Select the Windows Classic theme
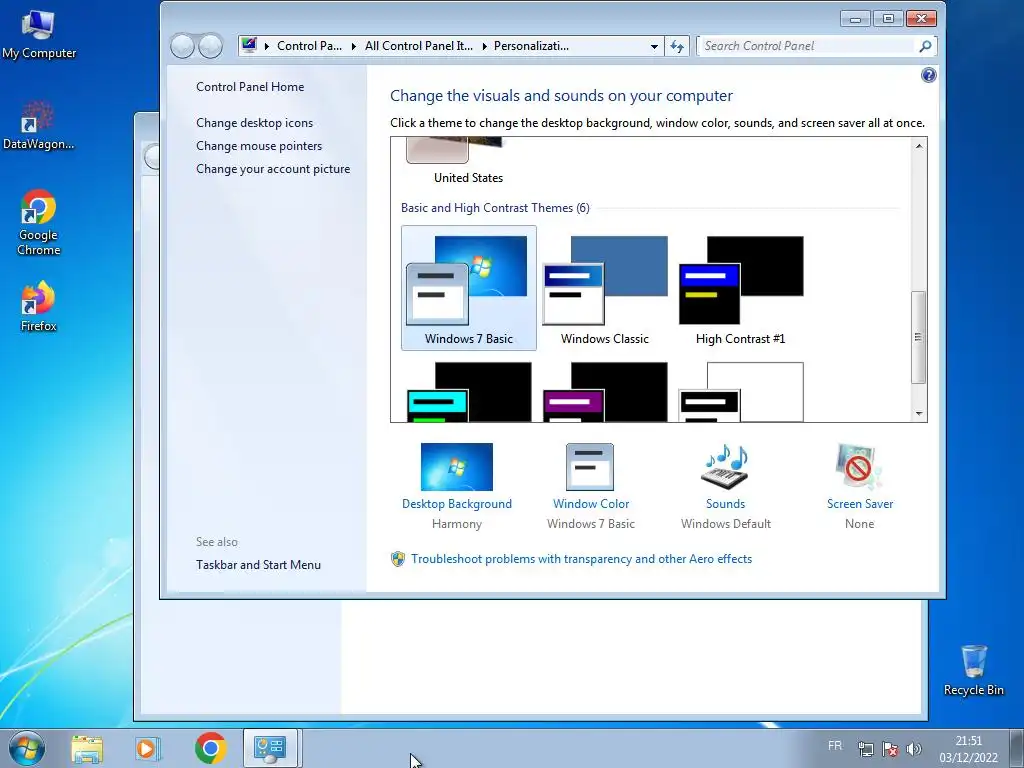Viewport: 1024px width, 768px height. (605, 288)
